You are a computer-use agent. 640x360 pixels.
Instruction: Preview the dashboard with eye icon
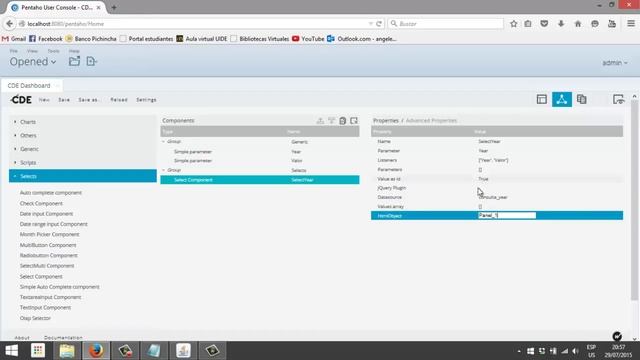pyautogui.click(x=618, y=99)
